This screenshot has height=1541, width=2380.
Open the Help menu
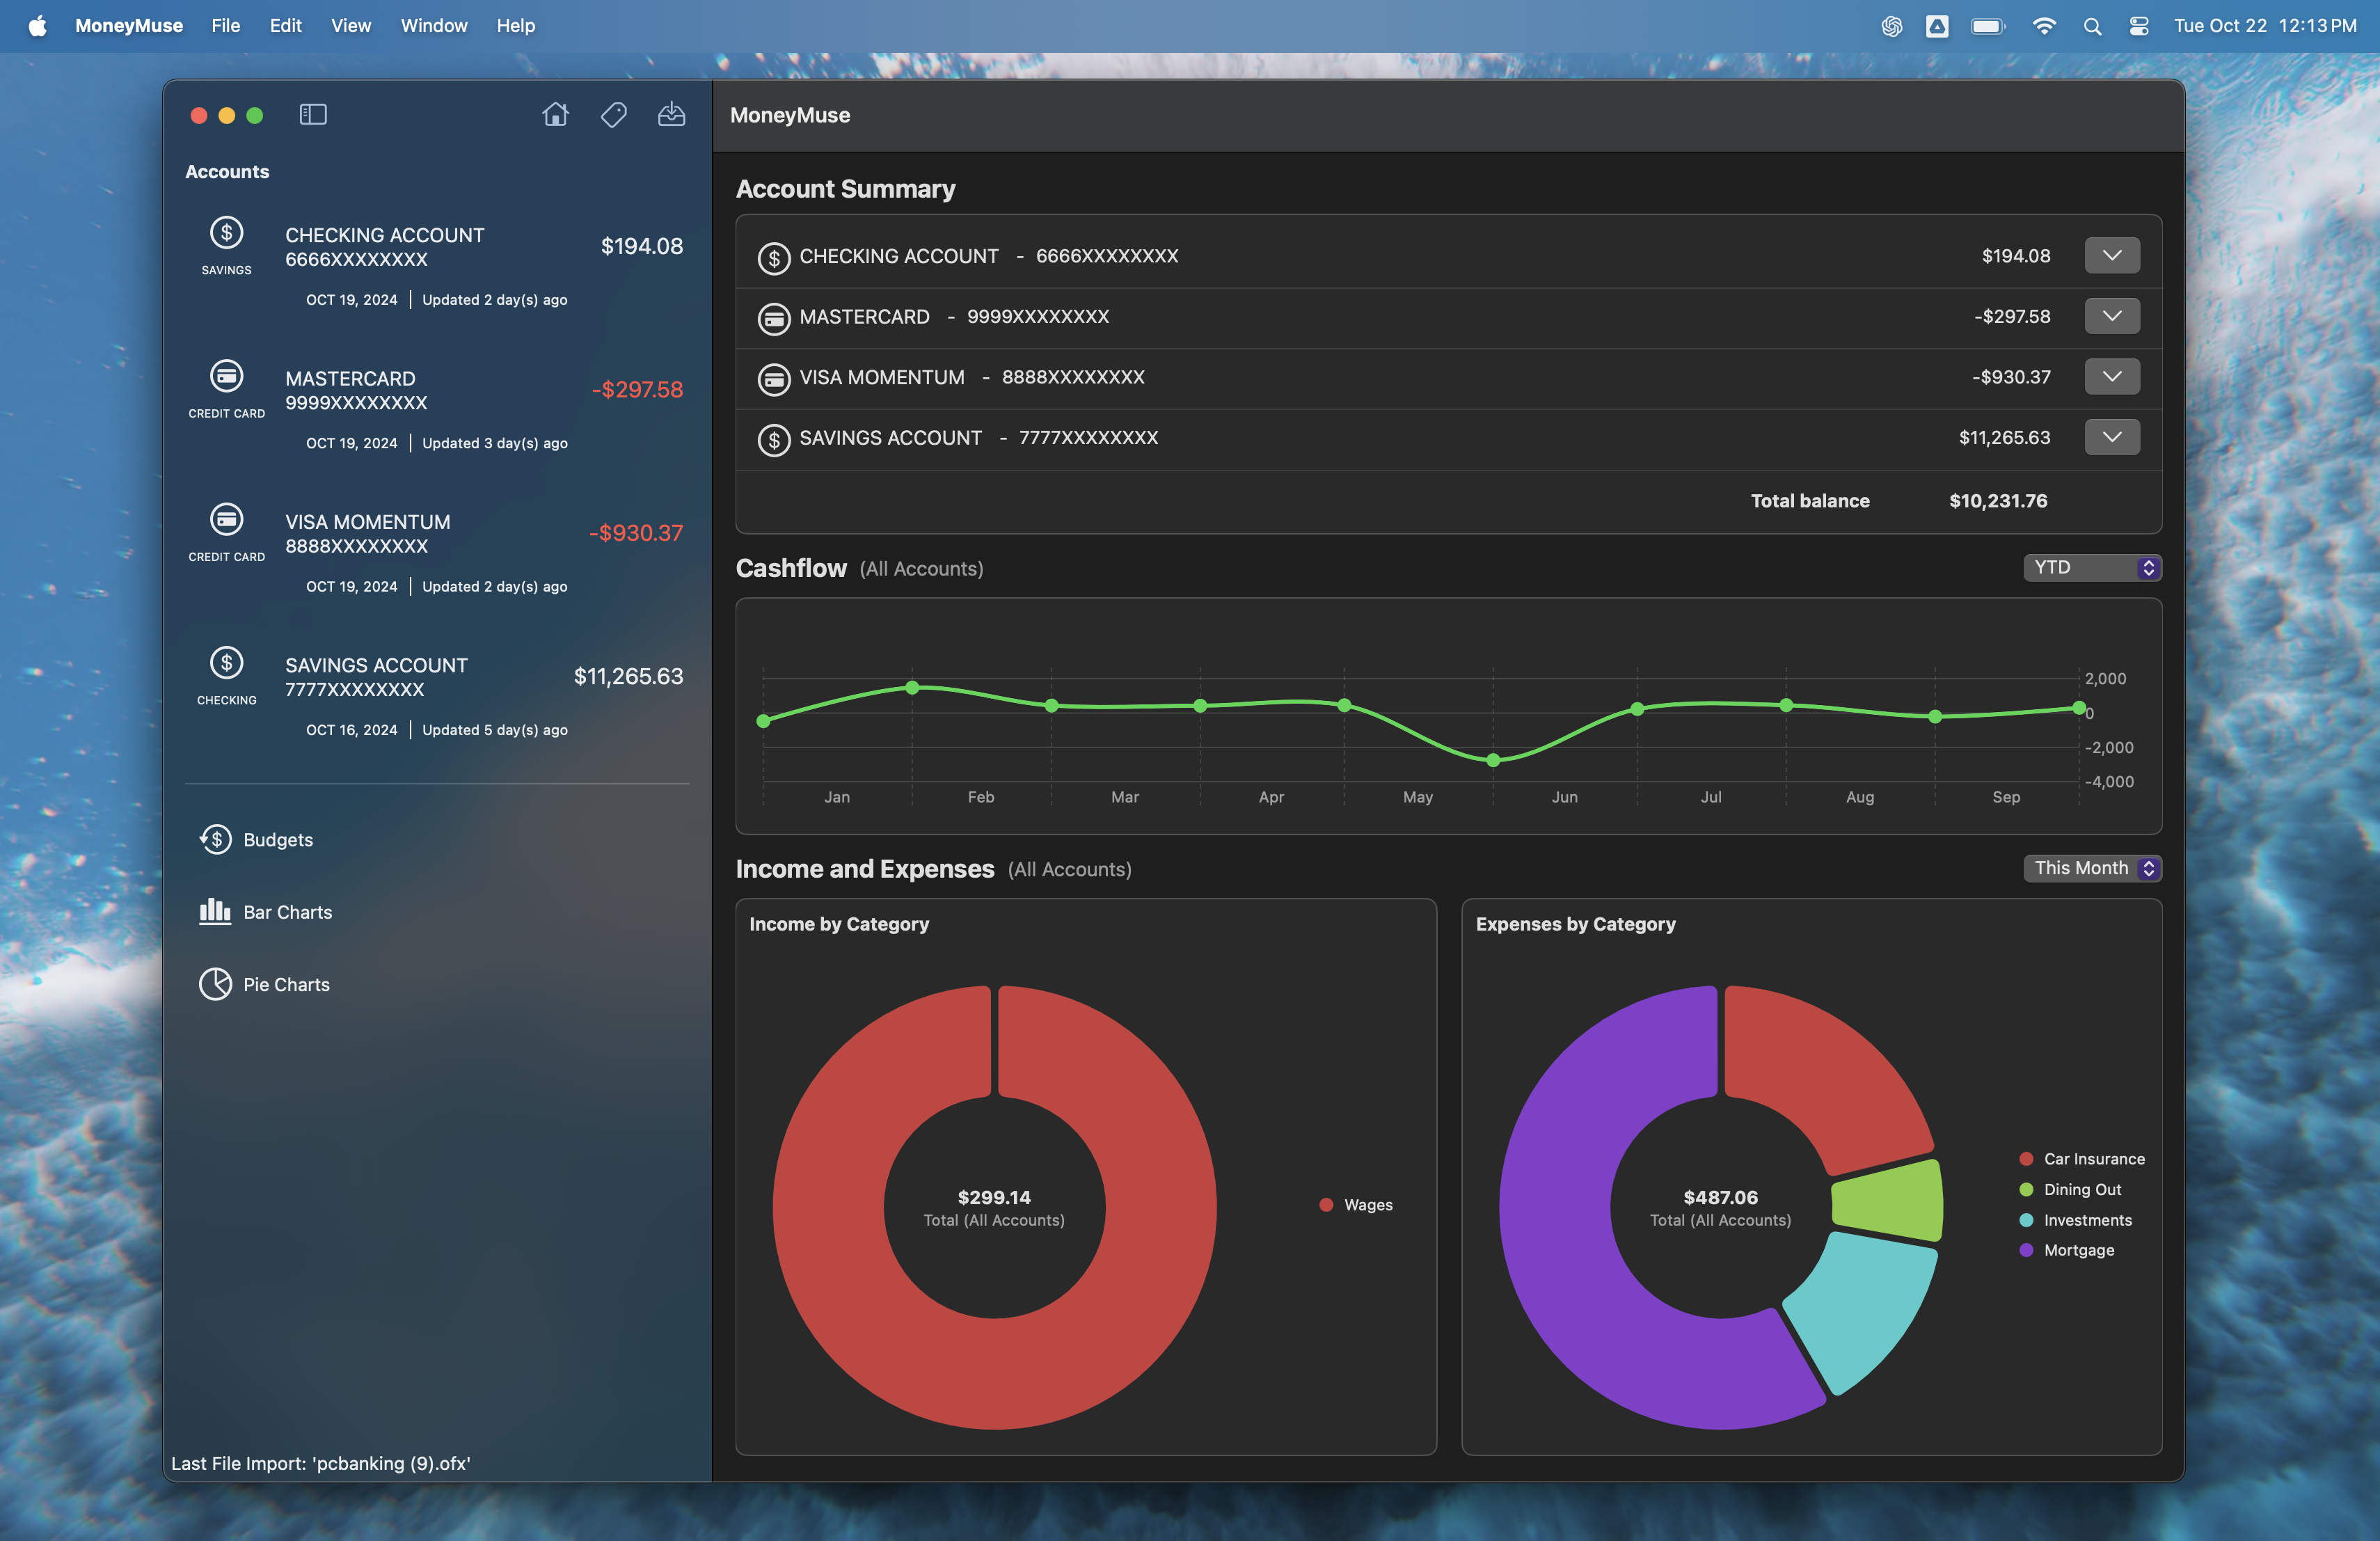click(x=515, y=26)
